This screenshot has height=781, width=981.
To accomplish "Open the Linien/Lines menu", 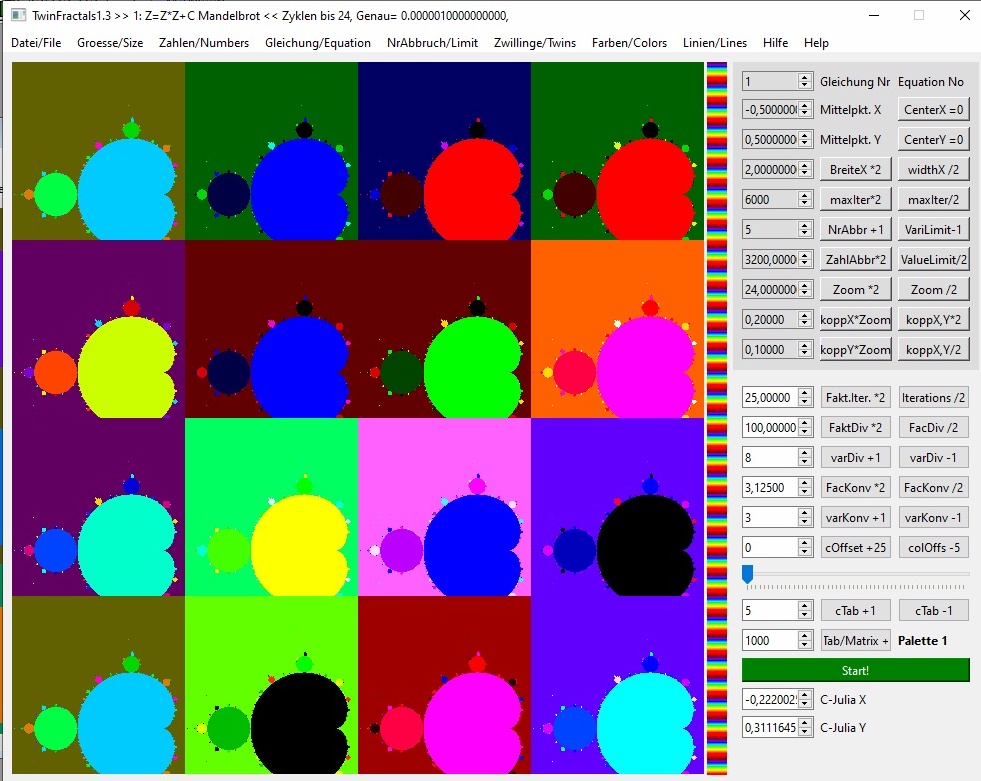I will coord(715,43).
